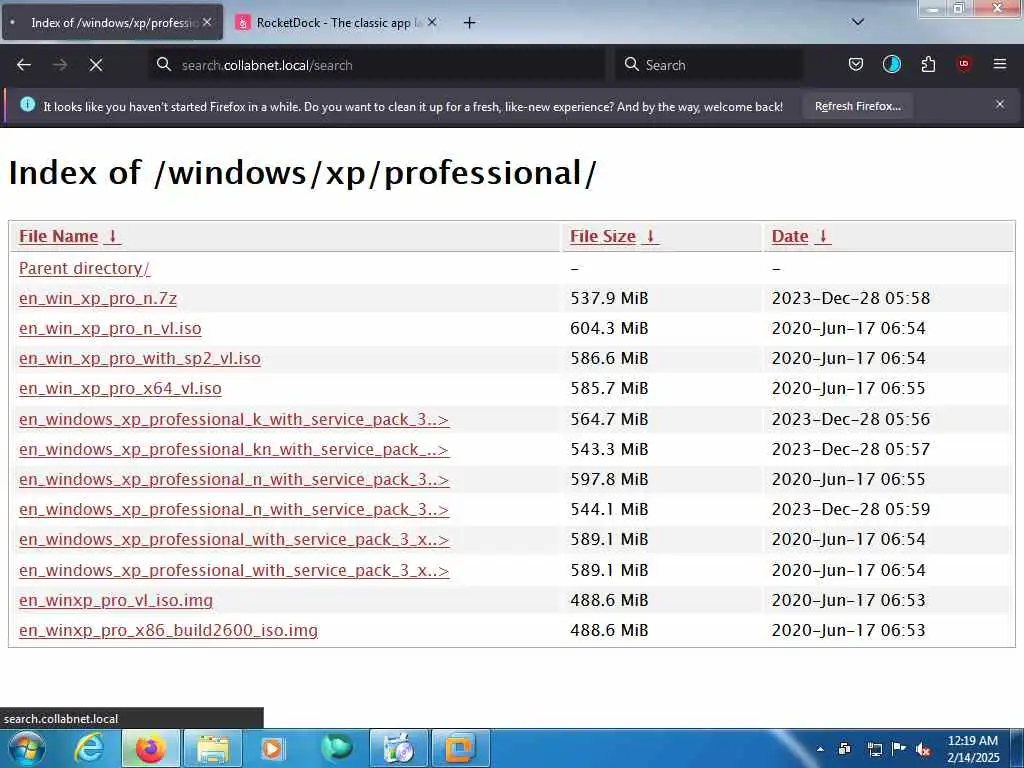
Task: Open the orange VM taskbar app icon
Action: (x=460, y=748)
